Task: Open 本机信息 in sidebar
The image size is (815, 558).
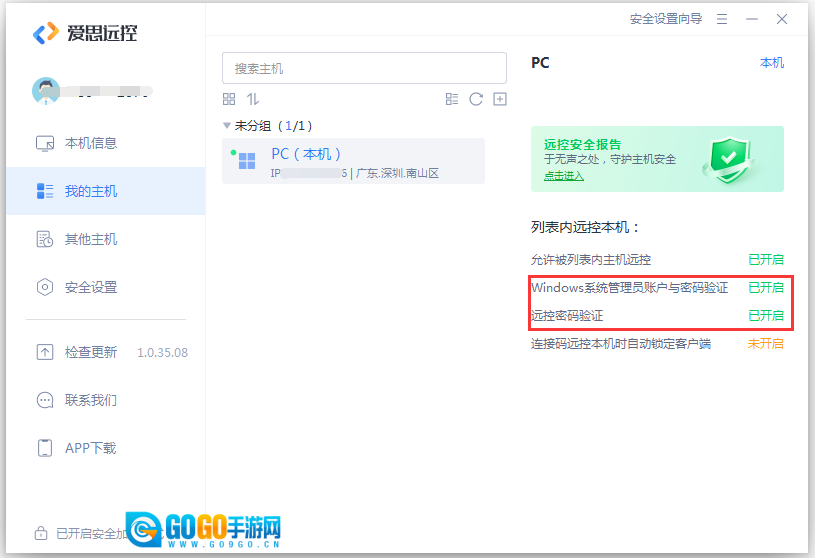Action: pyautogui.click(x=90, y=143)
